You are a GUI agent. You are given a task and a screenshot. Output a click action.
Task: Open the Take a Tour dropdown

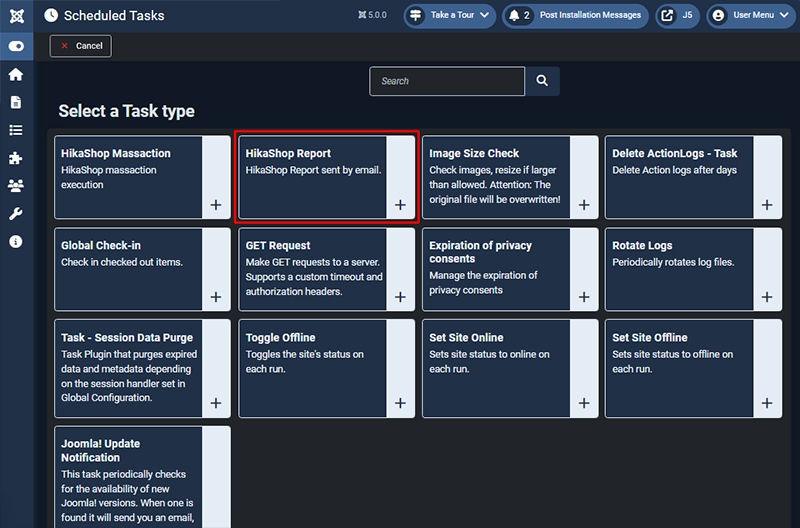tap(449, 15)
